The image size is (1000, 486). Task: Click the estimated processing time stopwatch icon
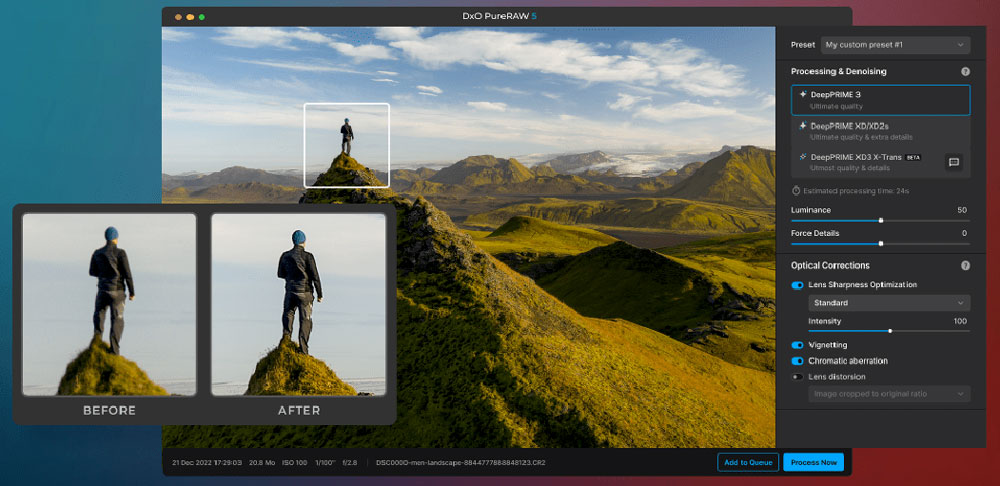[796, 190]
